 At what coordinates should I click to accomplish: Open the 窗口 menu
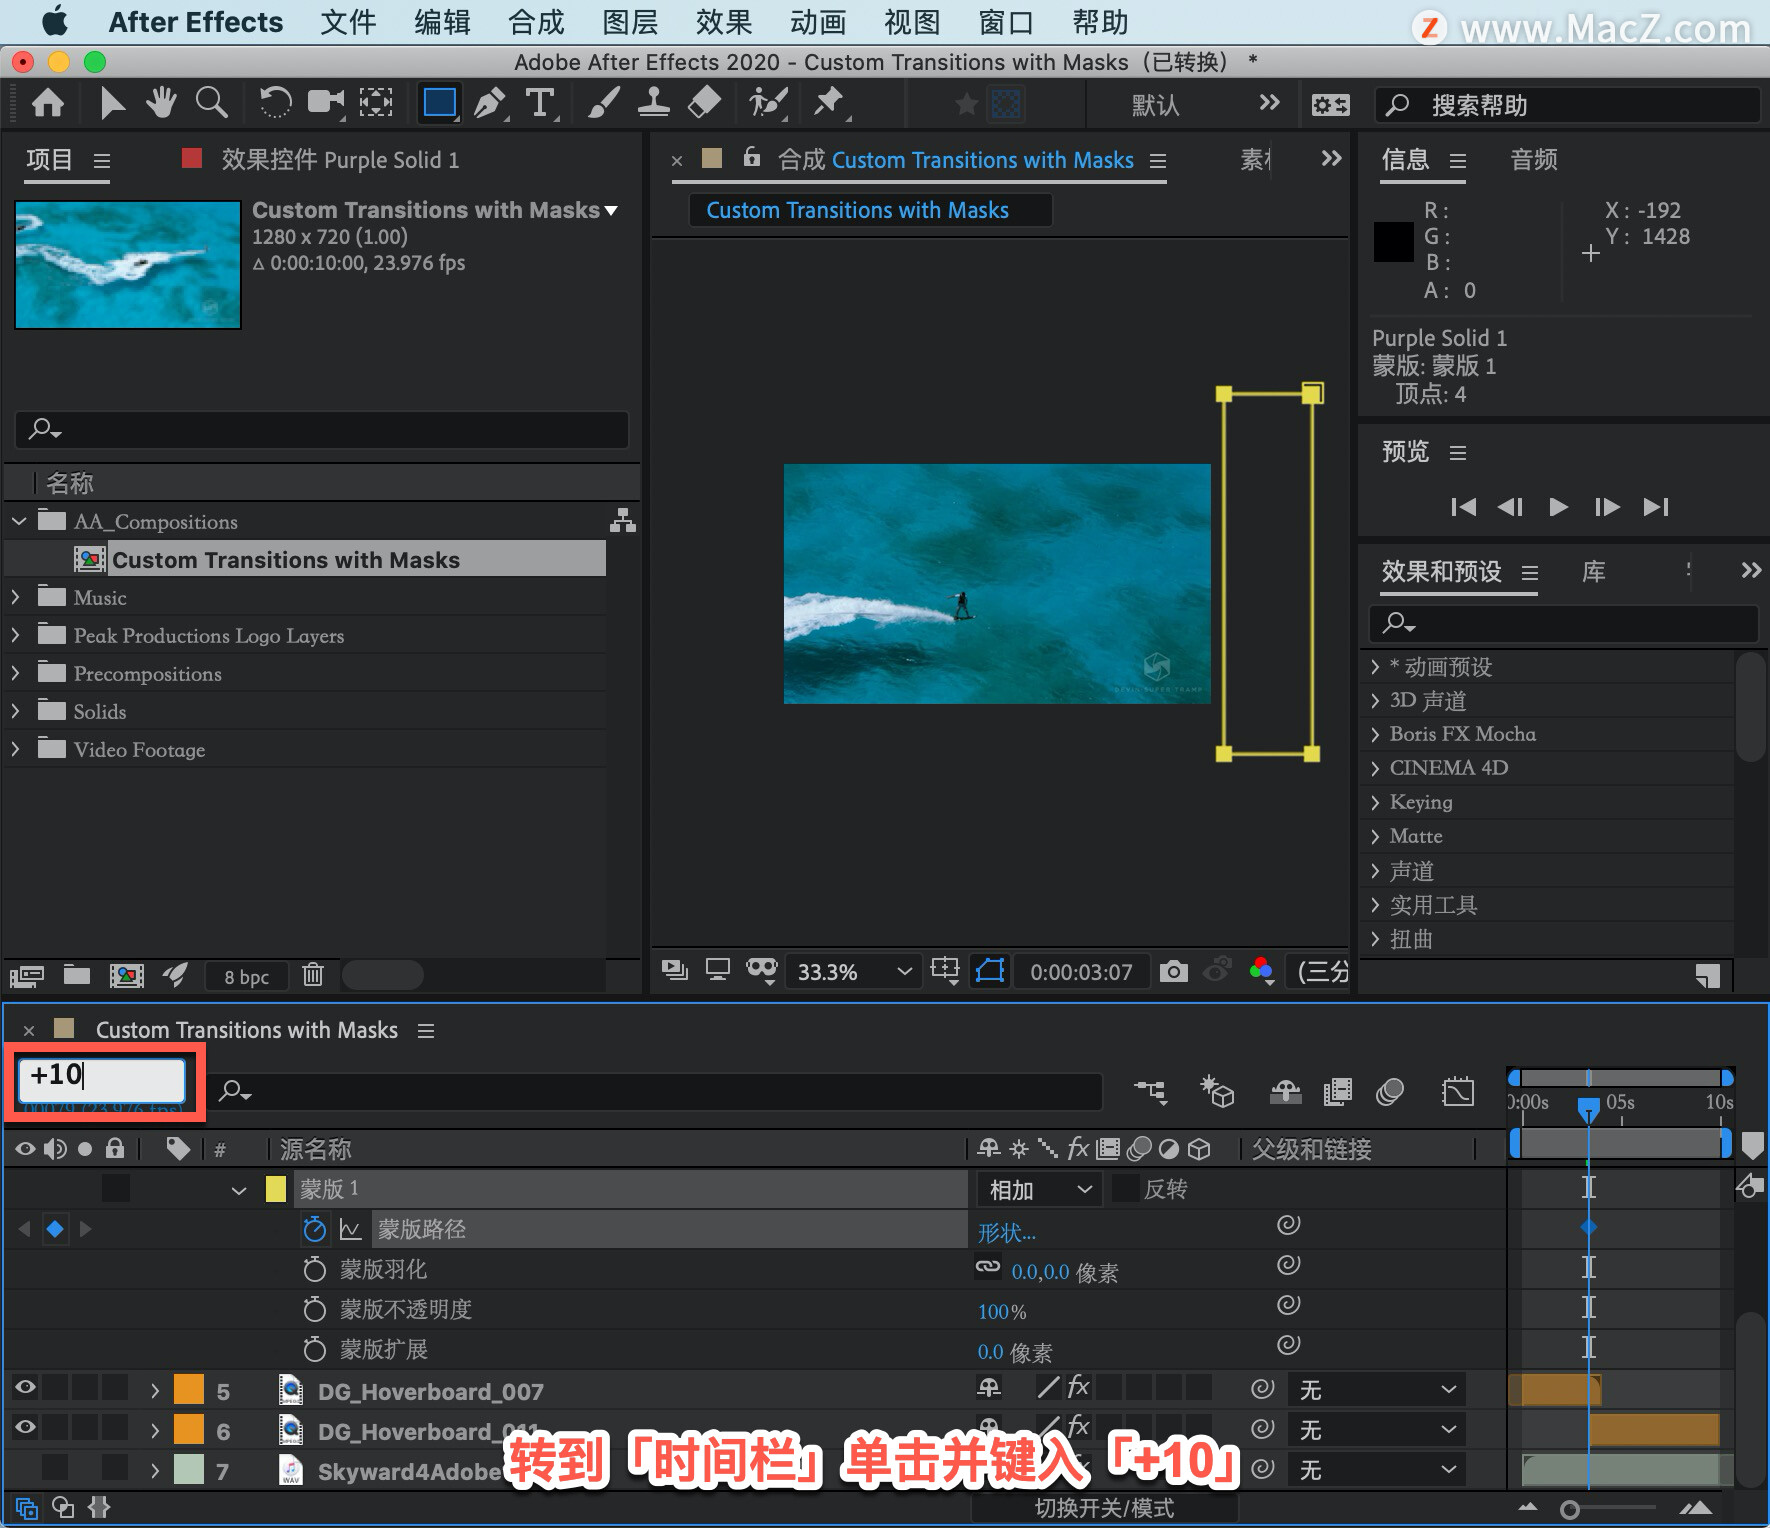(1006, 22)
